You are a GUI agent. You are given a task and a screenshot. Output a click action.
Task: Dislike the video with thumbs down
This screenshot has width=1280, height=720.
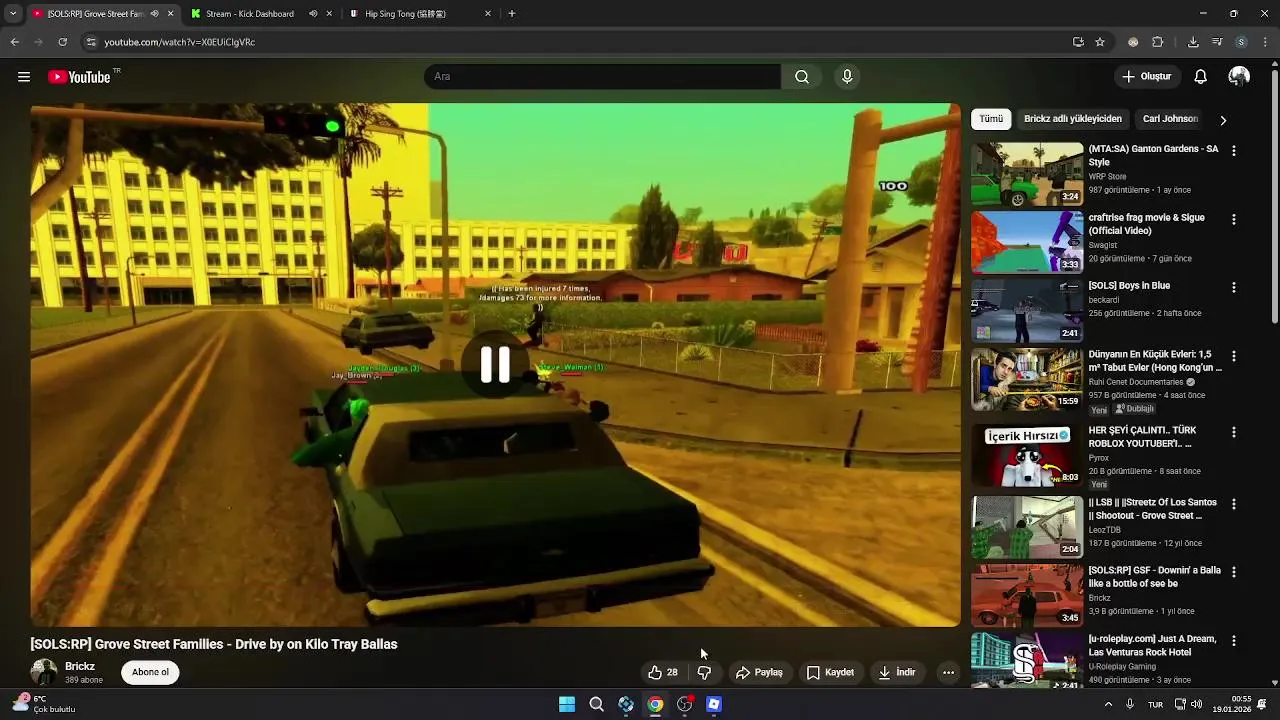click(704, 673)
